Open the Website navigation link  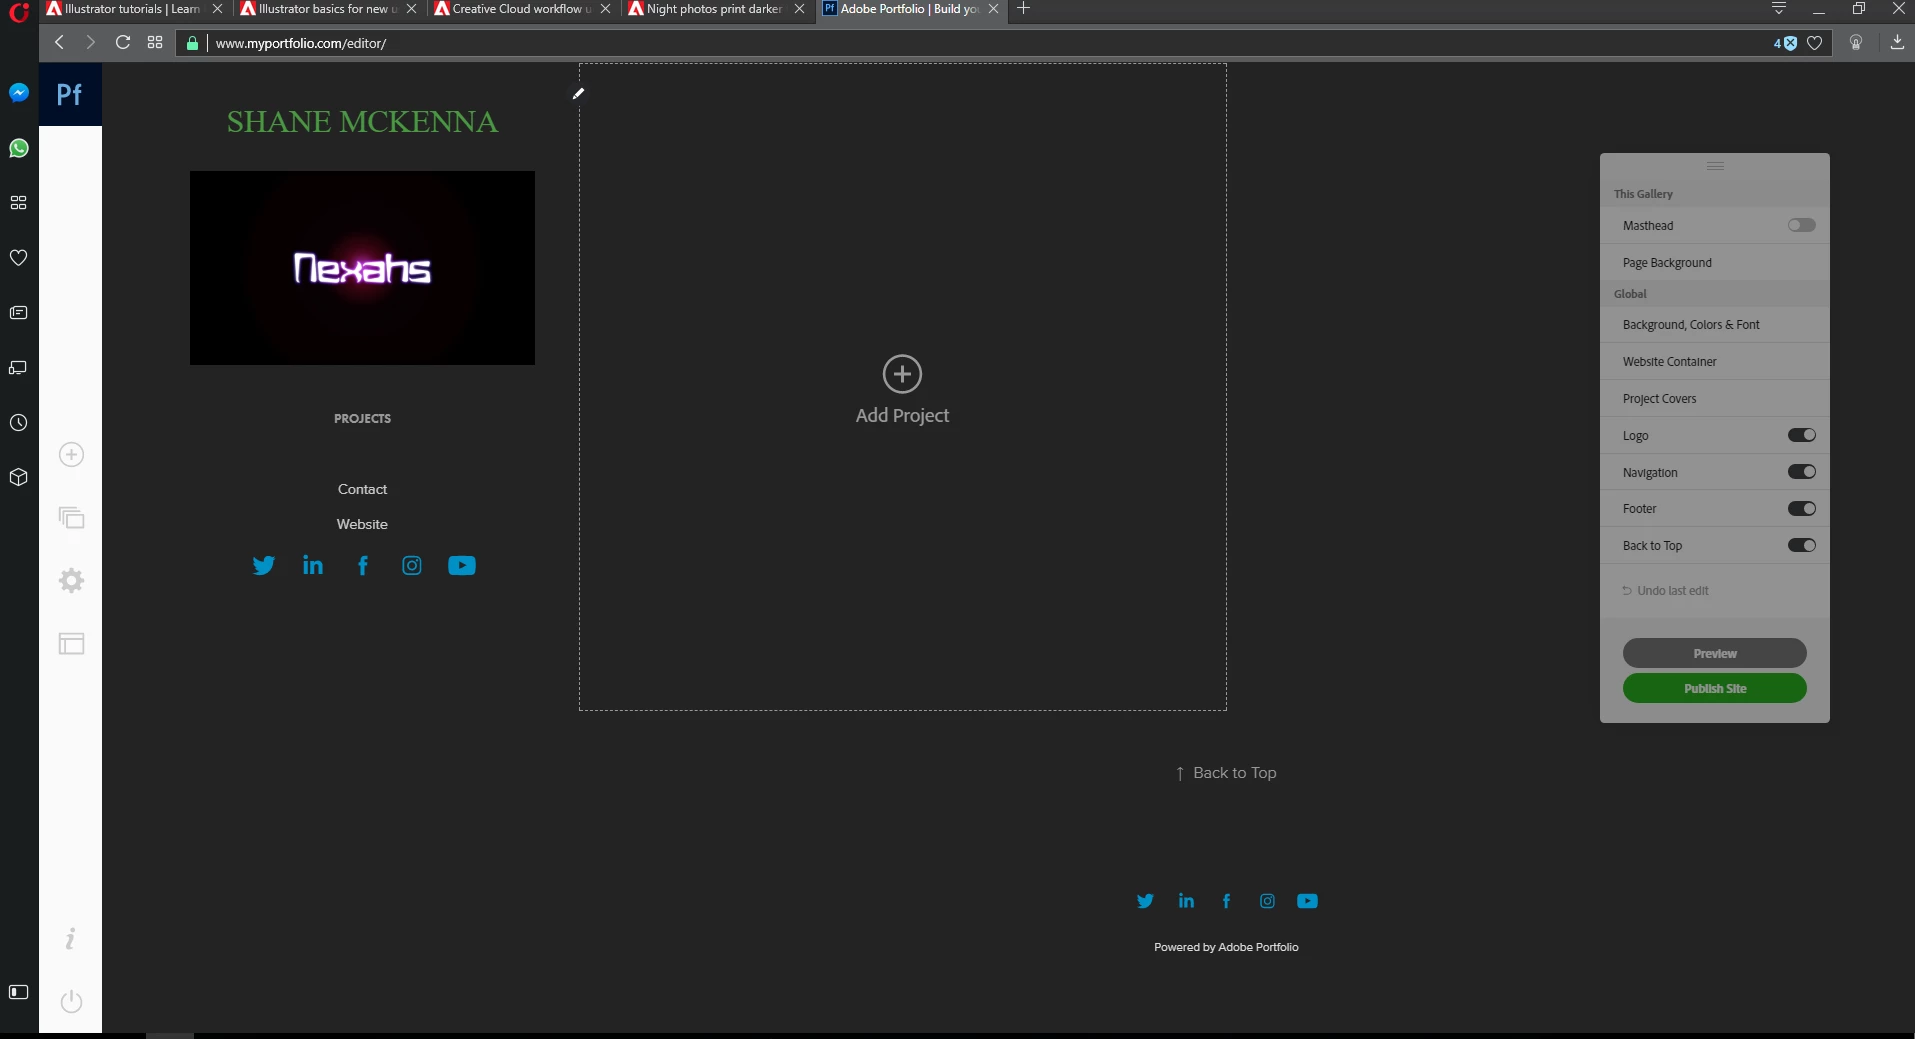(362, 524)
